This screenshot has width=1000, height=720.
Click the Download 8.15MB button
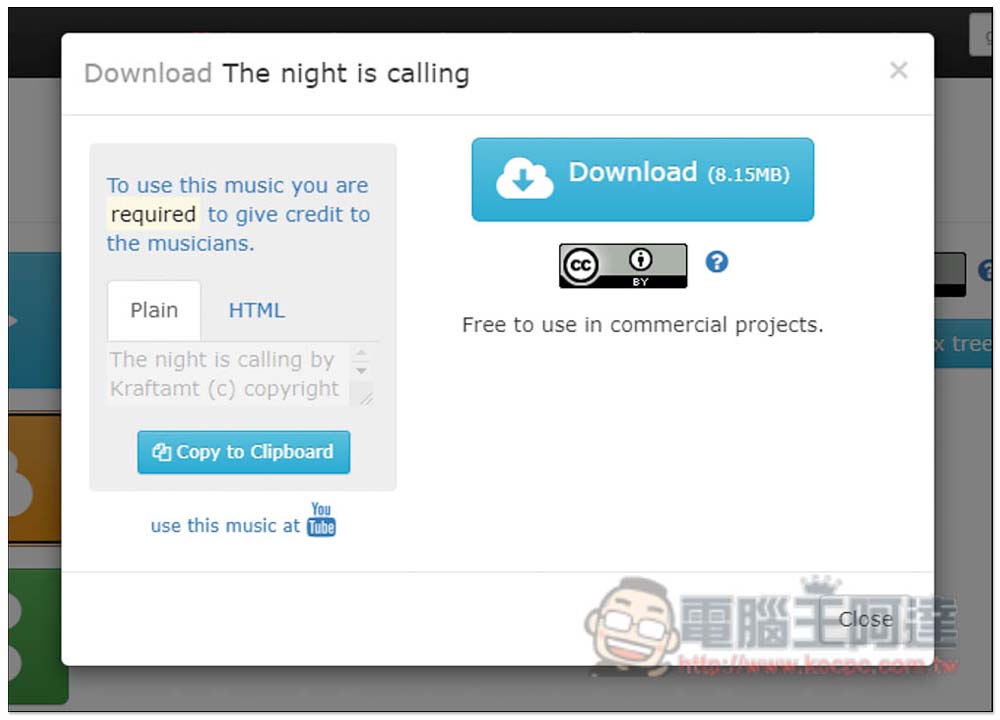coord(642,180)
